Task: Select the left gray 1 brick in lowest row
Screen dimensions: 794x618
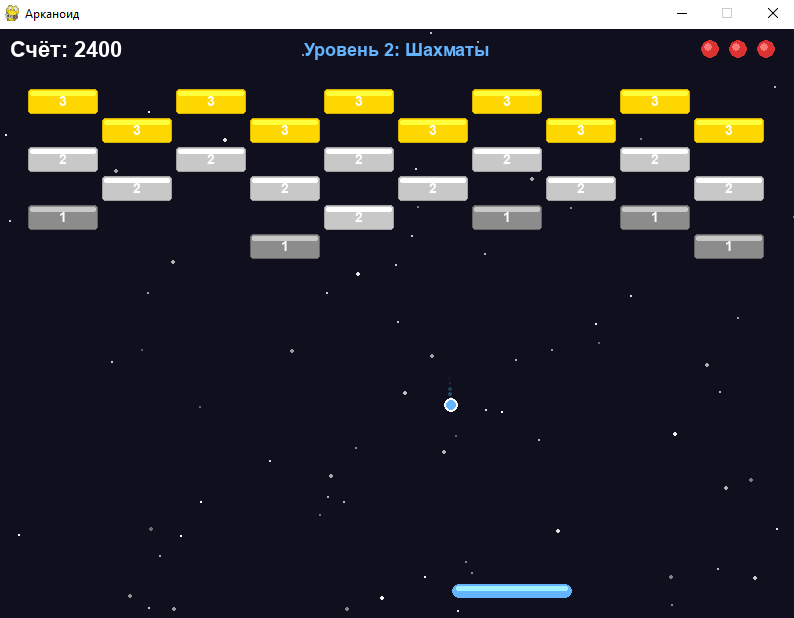Action: pos(285,246)
